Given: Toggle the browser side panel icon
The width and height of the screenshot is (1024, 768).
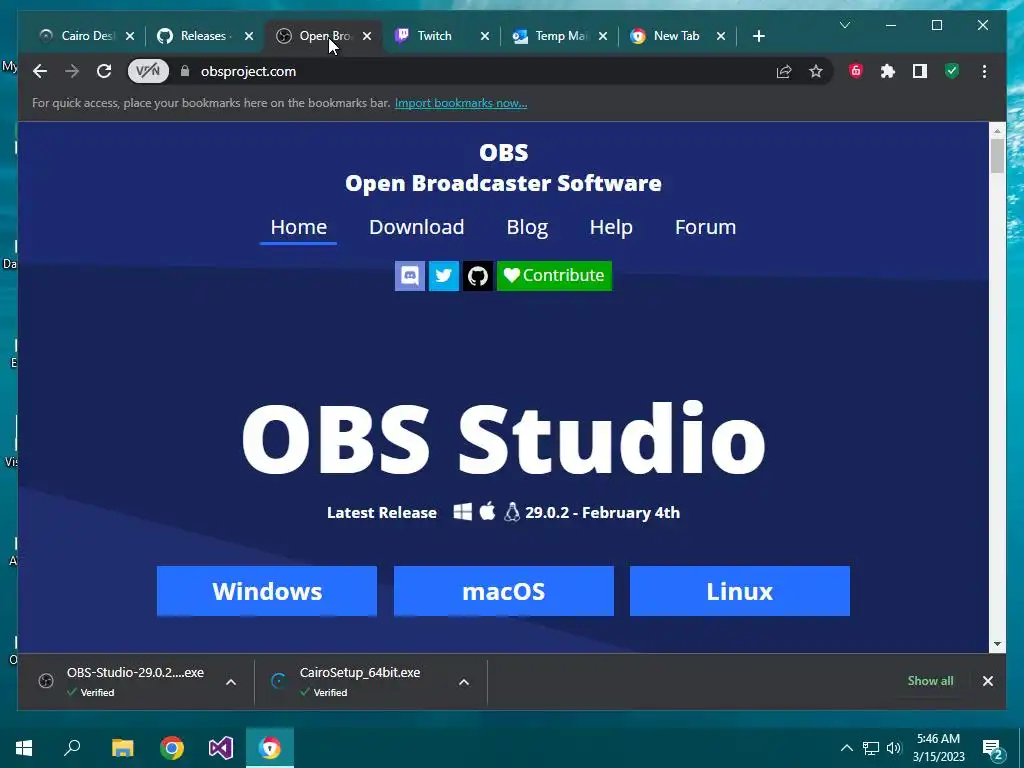Looking at the screenshot, I should point(920,71).
